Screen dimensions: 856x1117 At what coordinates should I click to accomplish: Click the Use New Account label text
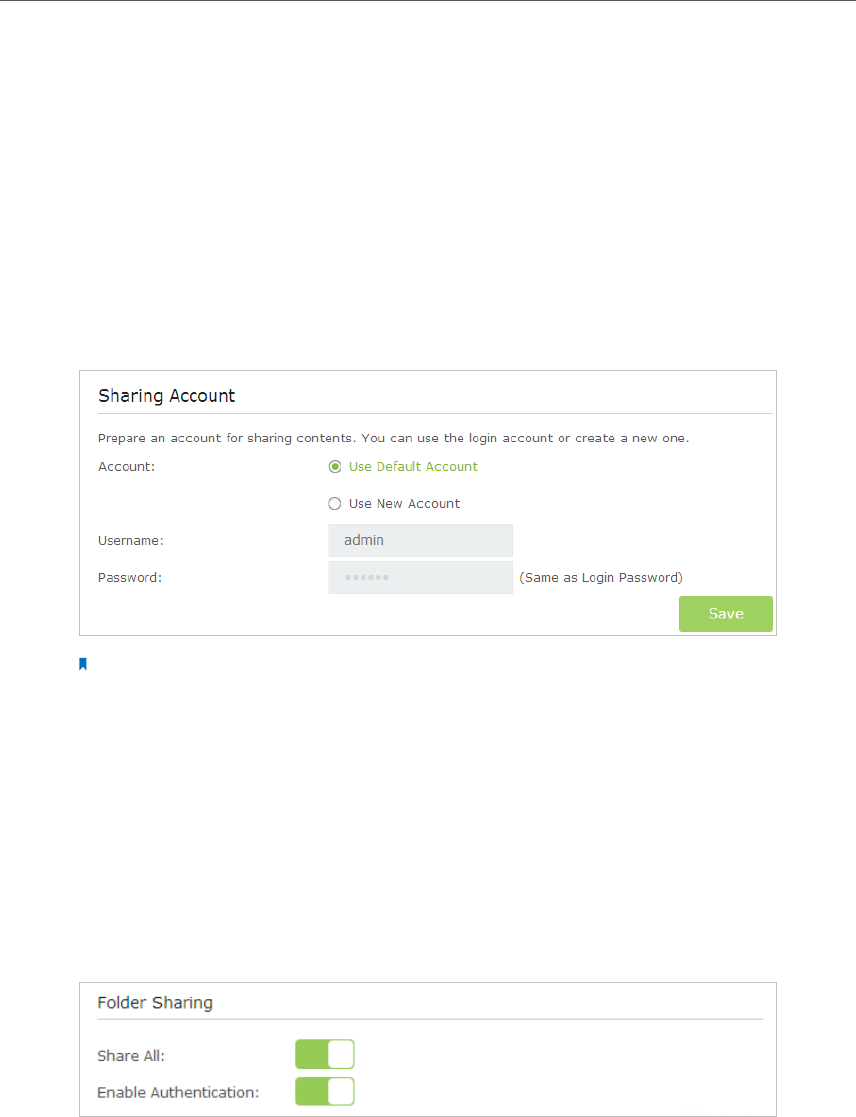click(x=404, y=504)
